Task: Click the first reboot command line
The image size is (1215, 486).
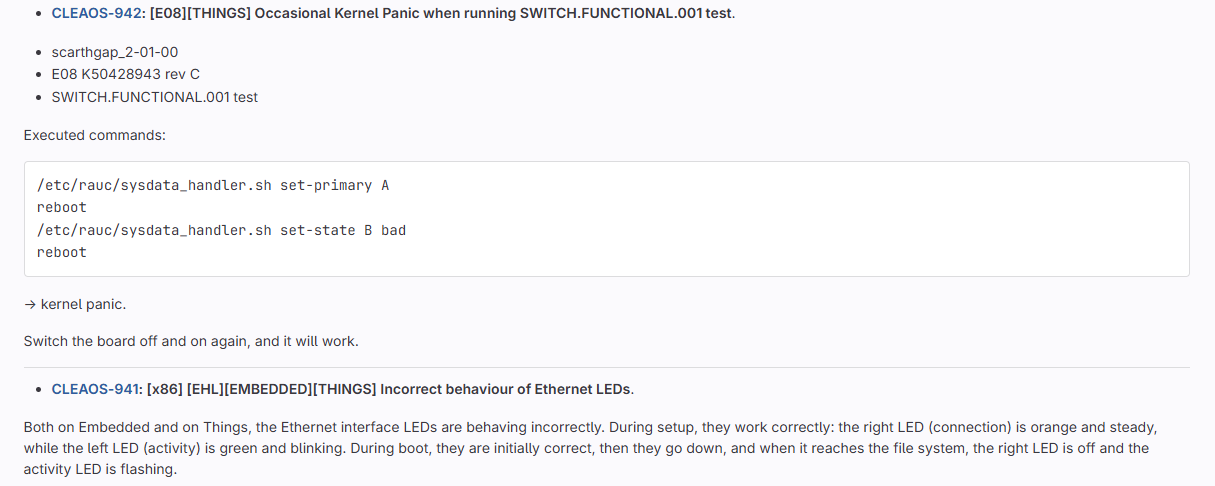Action: [x=62, y=207]
